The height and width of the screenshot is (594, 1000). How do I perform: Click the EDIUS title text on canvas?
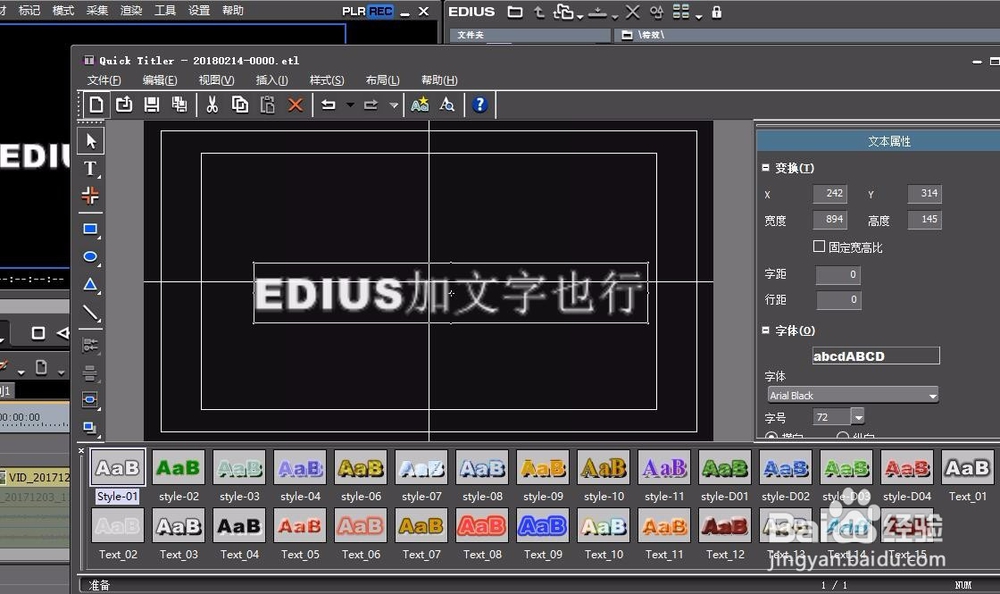pyautogui.click(x=450, y=293)
